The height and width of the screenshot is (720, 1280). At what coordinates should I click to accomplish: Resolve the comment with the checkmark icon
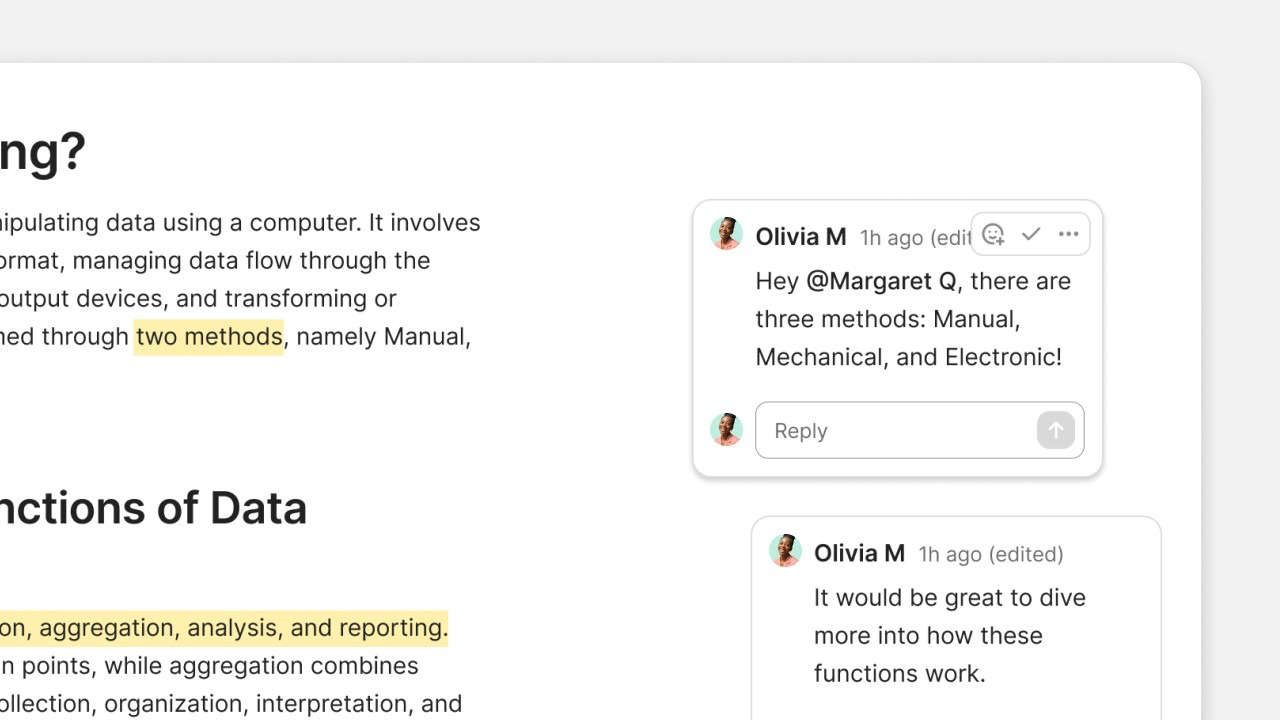[x=1031, y=234]
